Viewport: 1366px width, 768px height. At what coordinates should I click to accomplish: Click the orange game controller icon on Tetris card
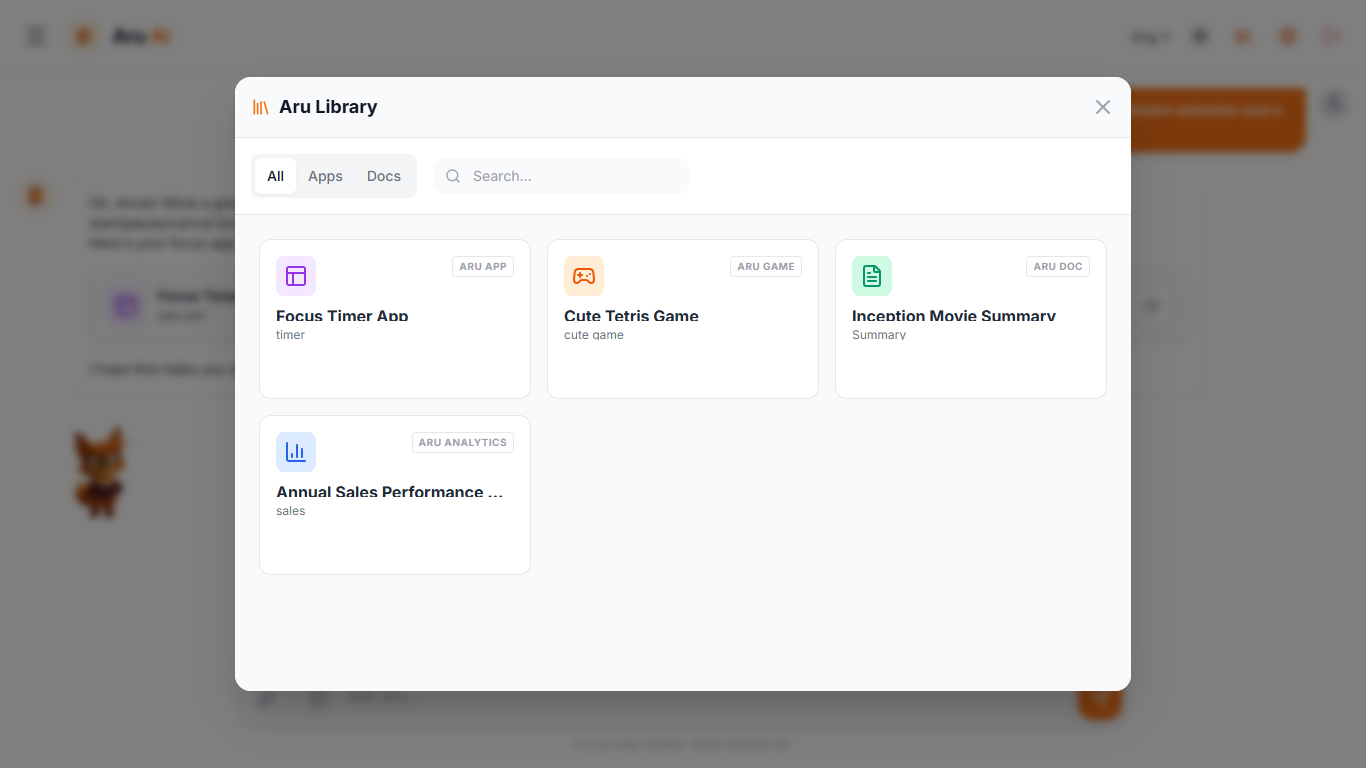[x=584, y=275]
